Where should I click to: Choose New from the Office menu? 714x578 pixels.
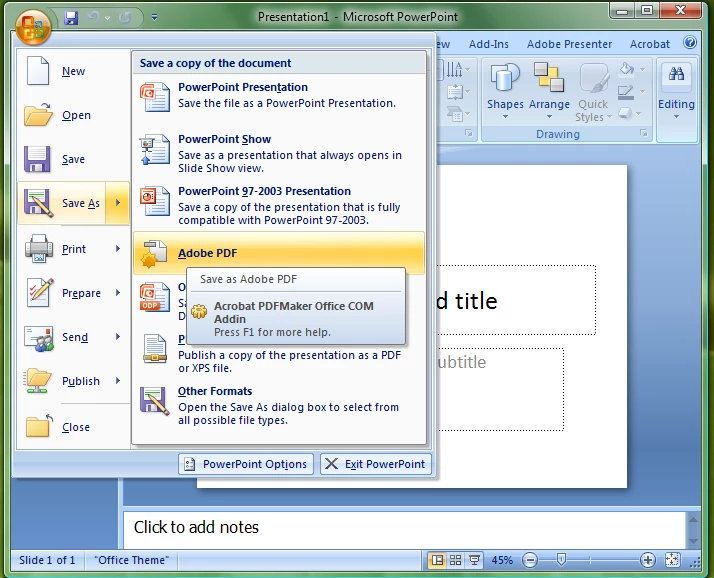[x=74, y=71]
